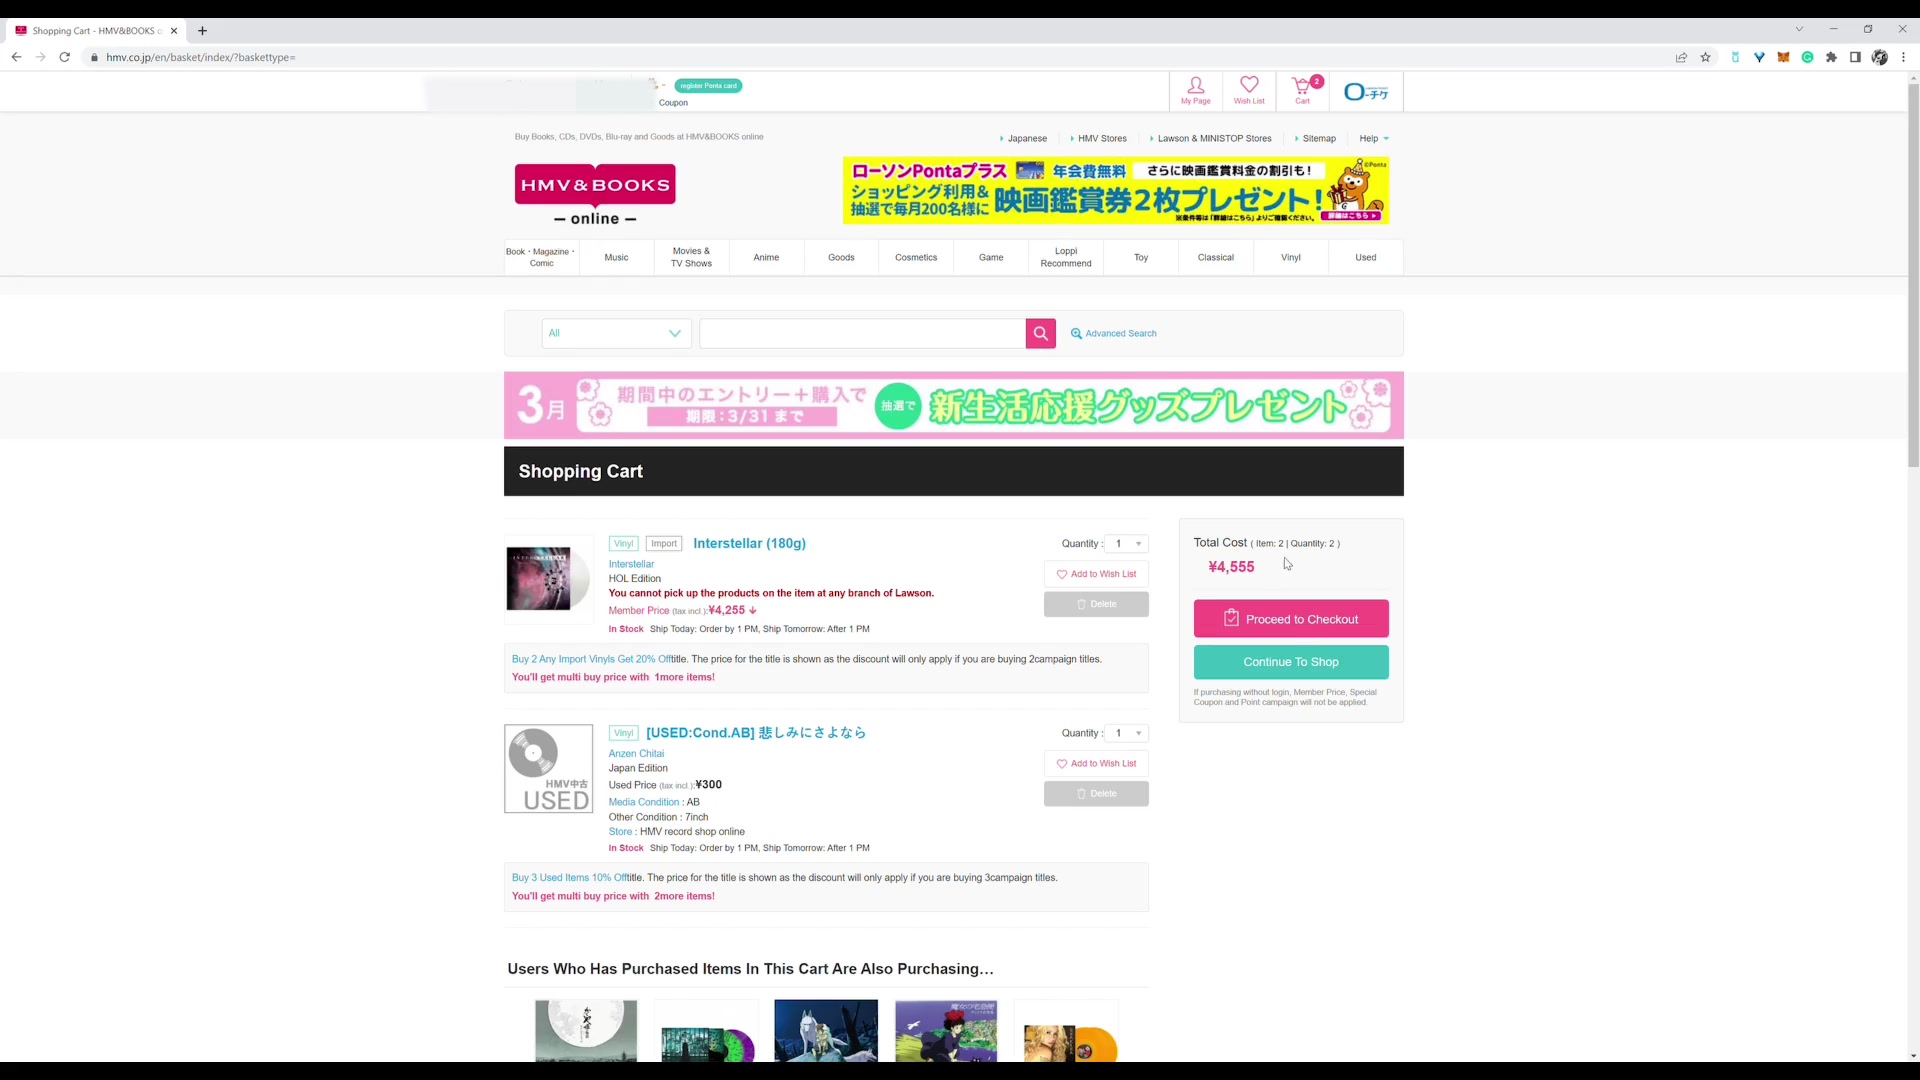
Task: Click the browser forward arrow
Action: (40, 57)
